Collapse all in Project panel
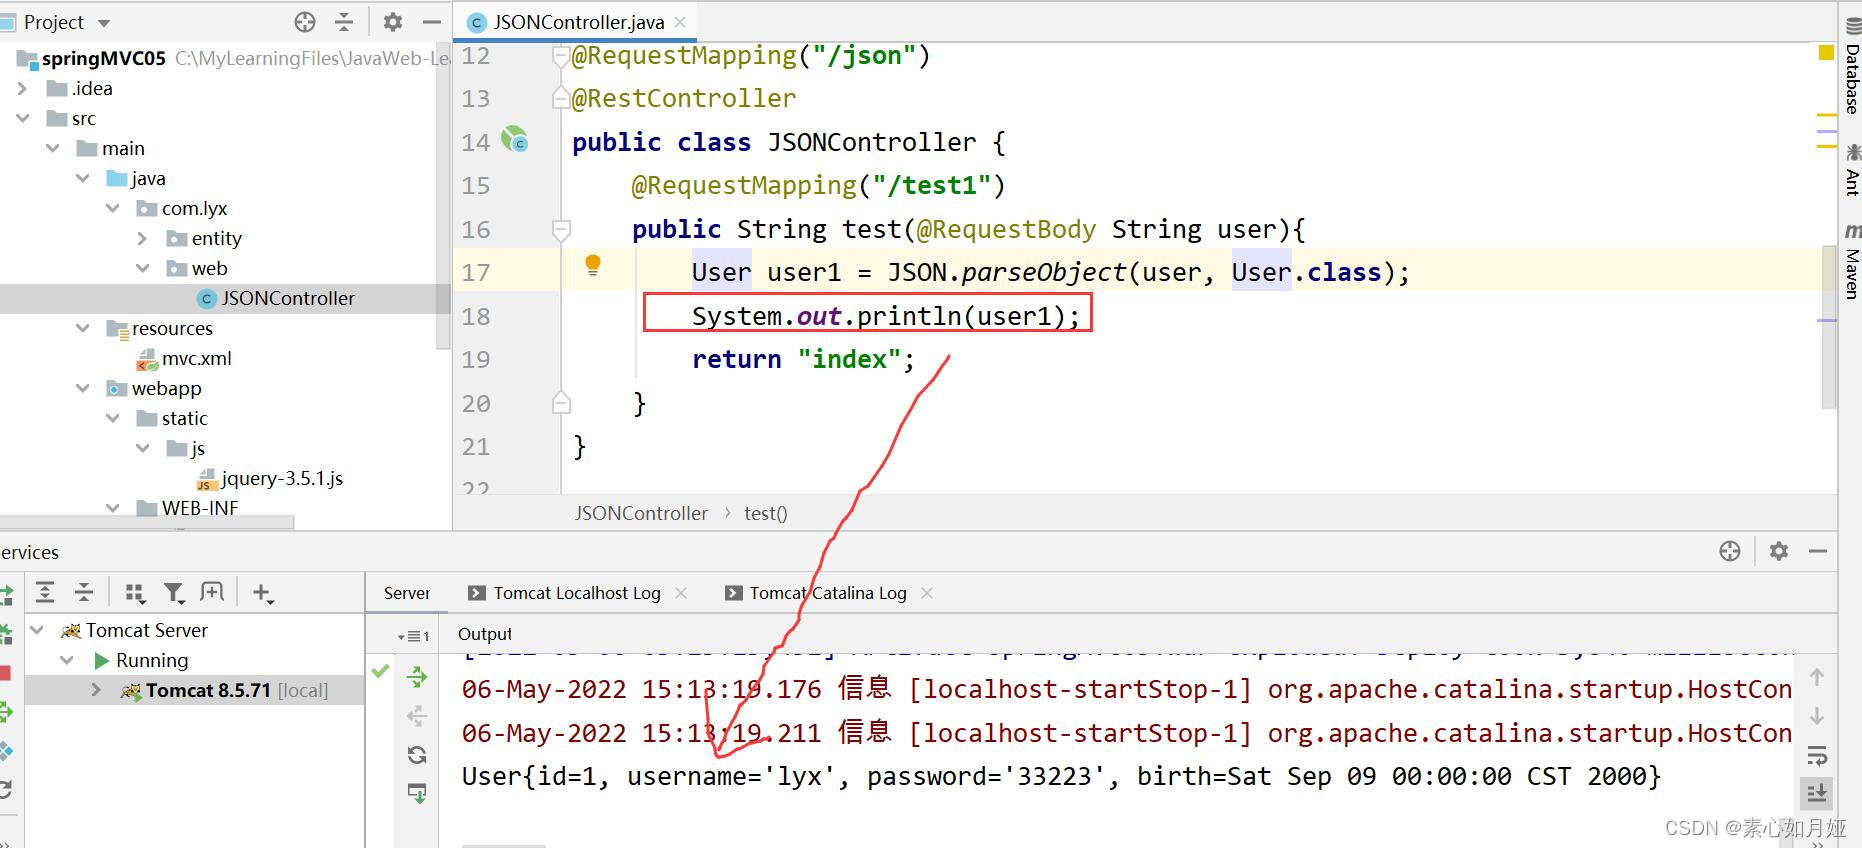Image resolution: width=1862 pixels, height=848 pixels. [344, 21]
